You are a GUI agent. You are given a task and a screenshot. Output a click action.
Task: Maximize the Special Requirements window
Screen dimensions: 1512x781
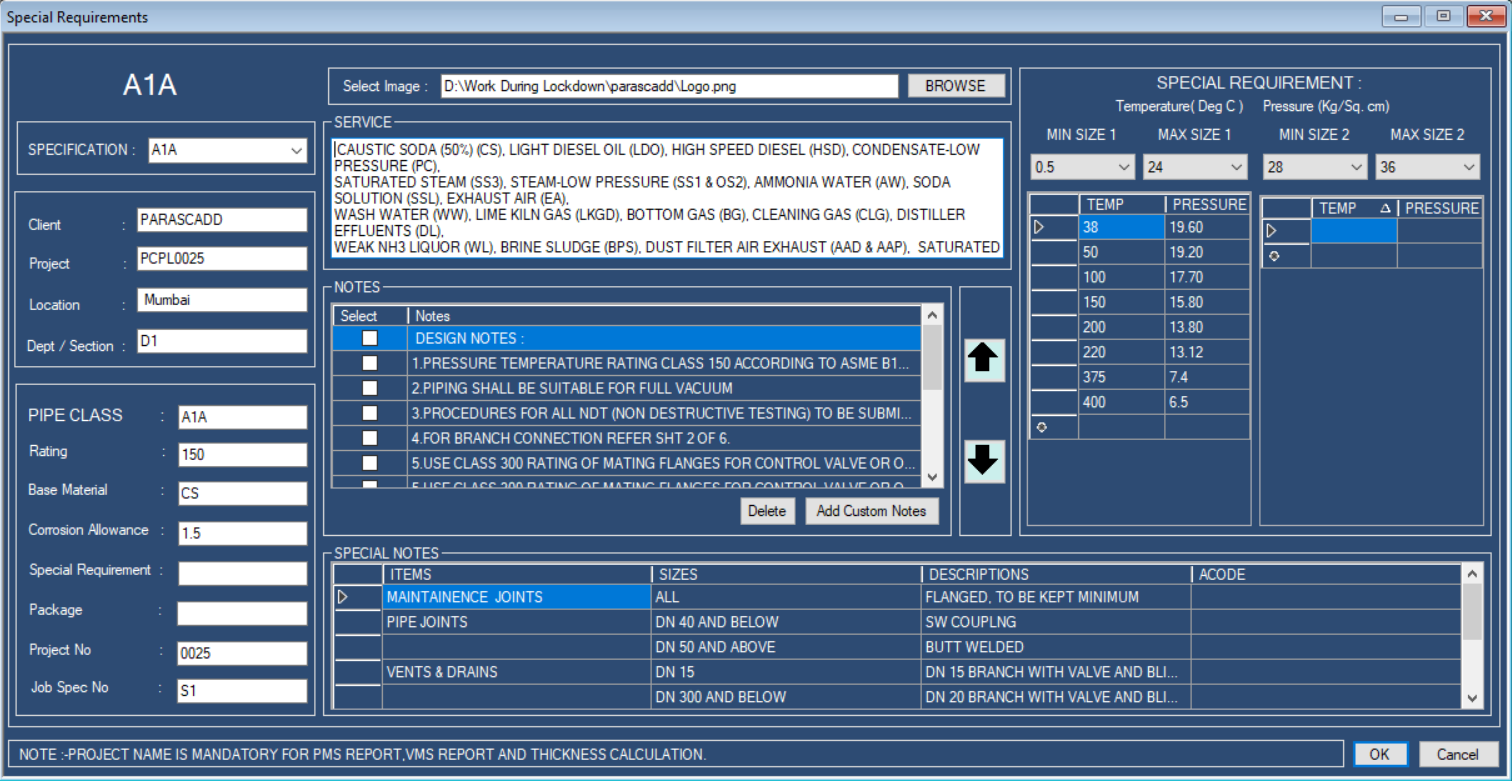pyautogui.click(x=1443, y=16)
